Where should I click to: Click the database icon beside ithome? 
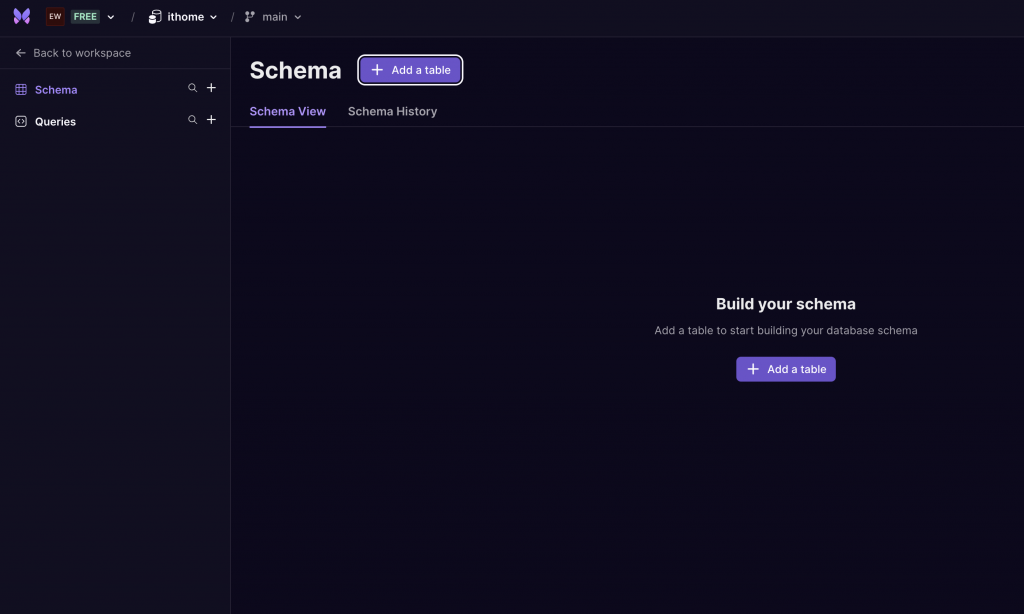155,17
